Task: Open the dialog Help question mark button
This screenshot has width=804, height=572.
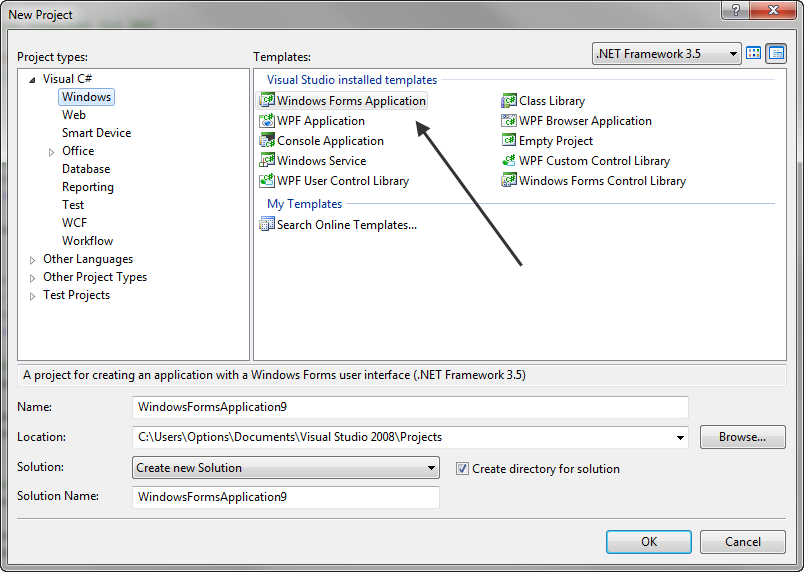Action: click(735, 10)
